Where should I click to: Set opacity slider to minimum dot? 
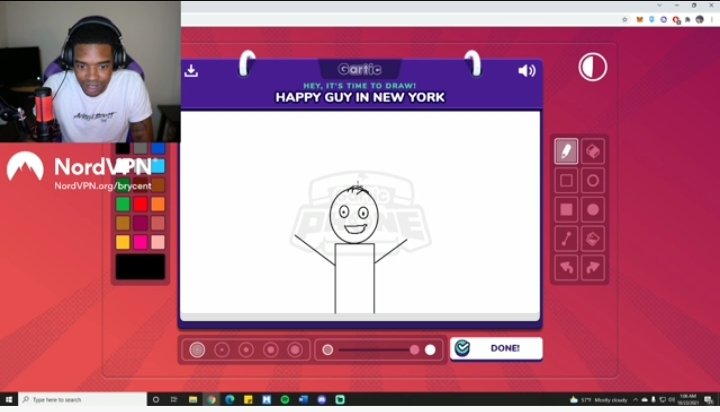pos(327,350)
